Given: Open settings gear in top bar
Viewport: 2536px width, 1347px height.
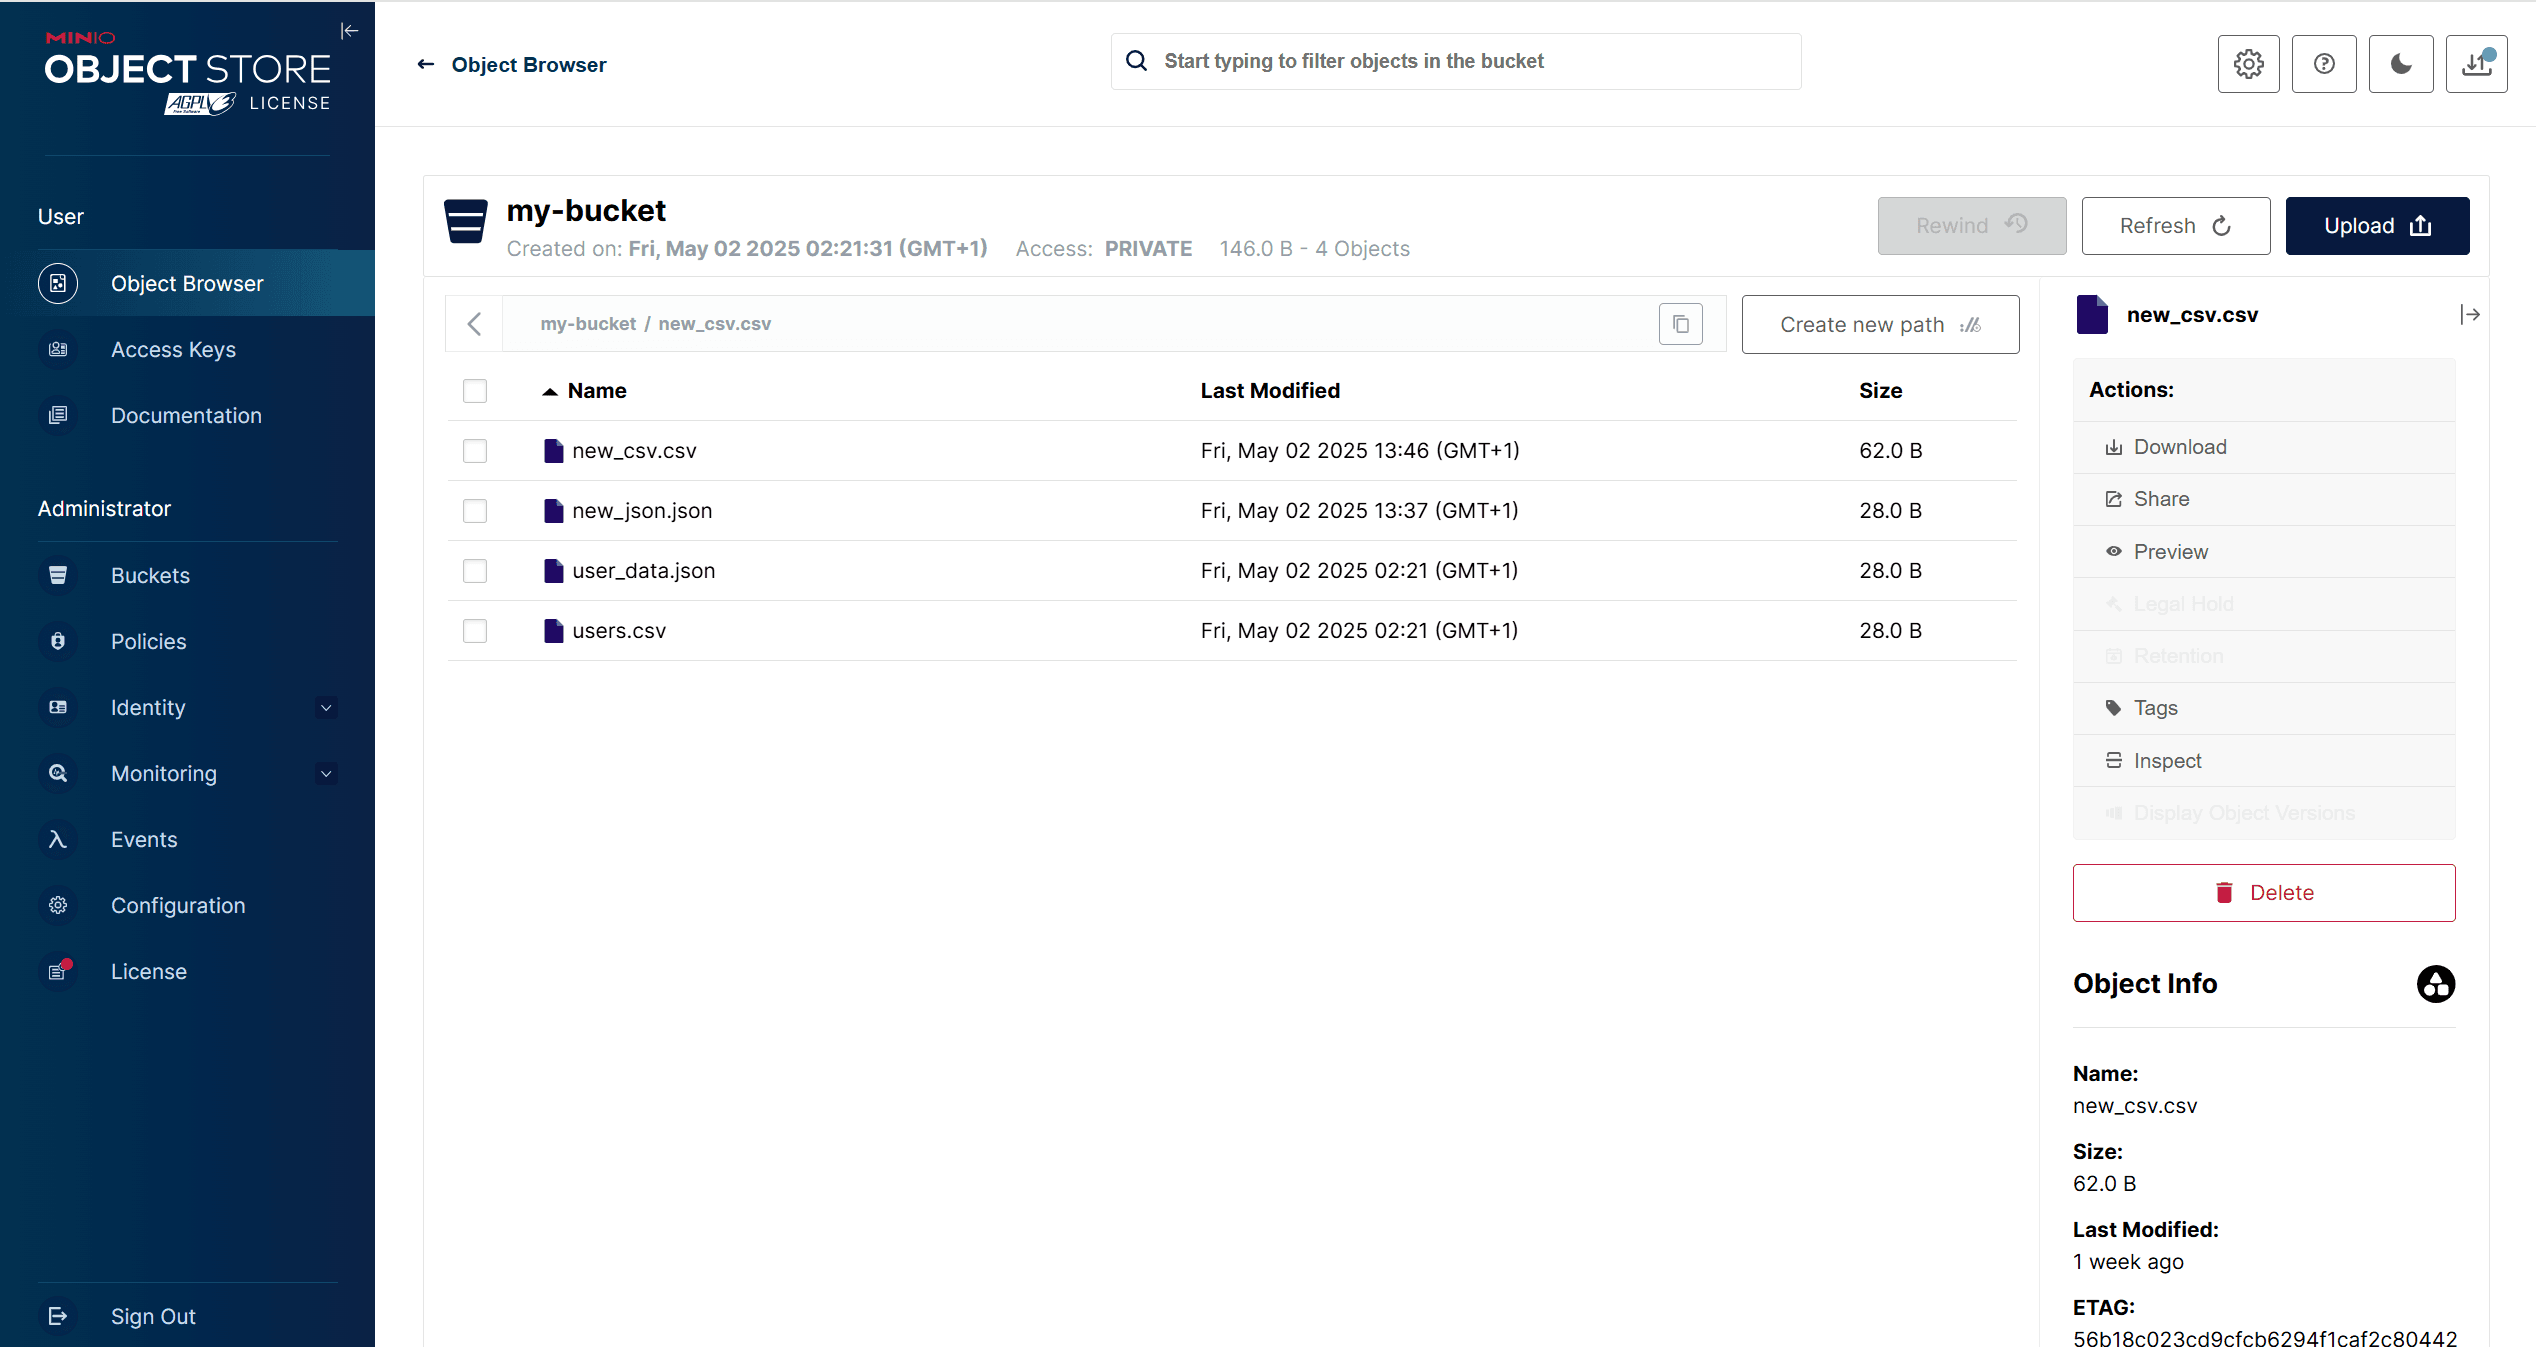Looking at the screenshot, I should (2248, 64).
